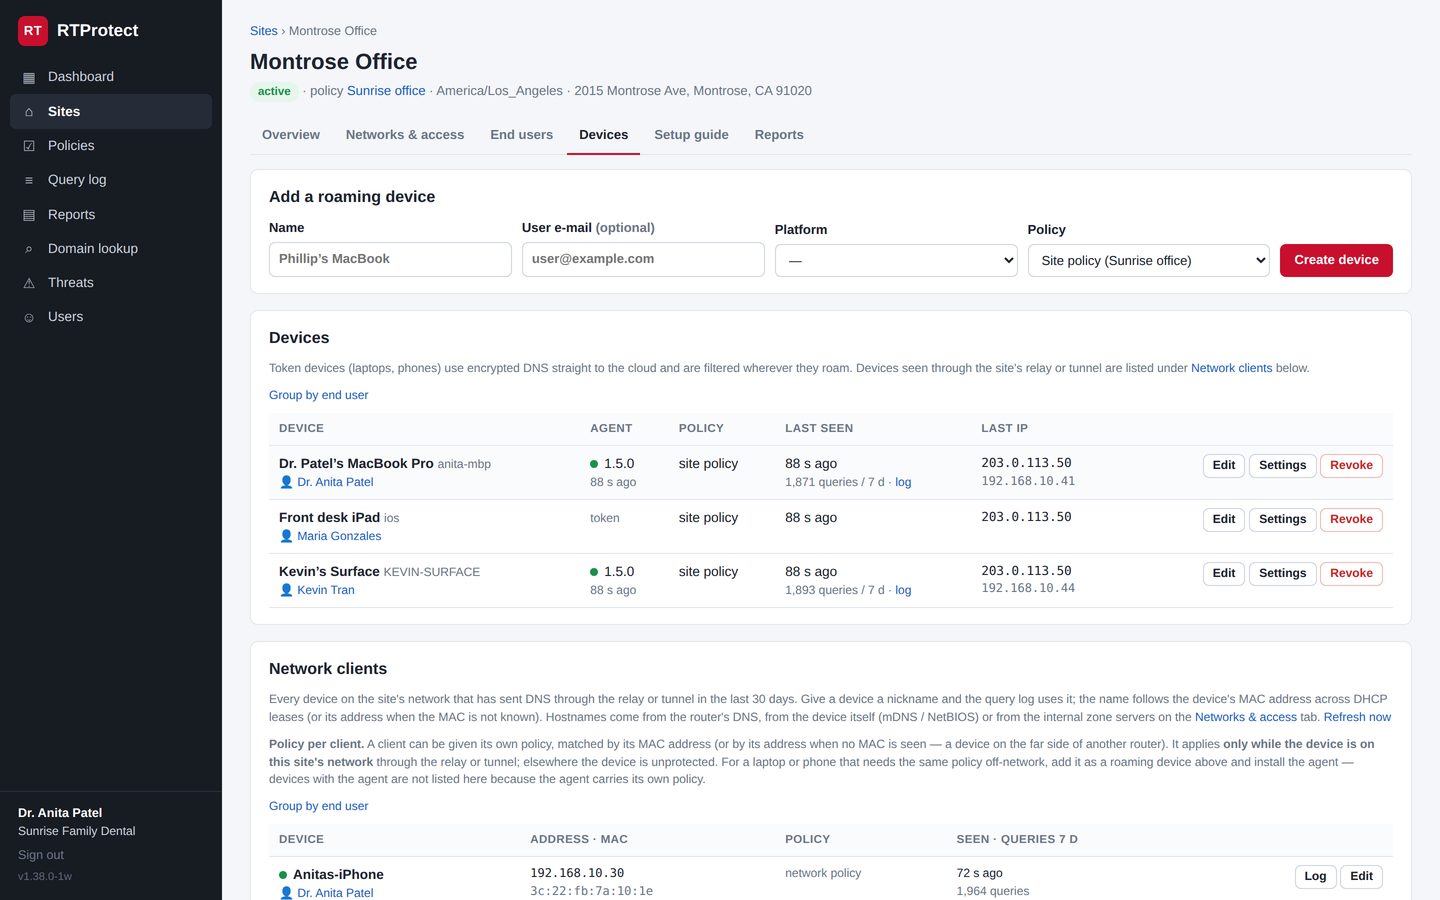Screen dimensions: 1440x900
Task: Click the Sites house icon
Action: [x=29, y=112]
